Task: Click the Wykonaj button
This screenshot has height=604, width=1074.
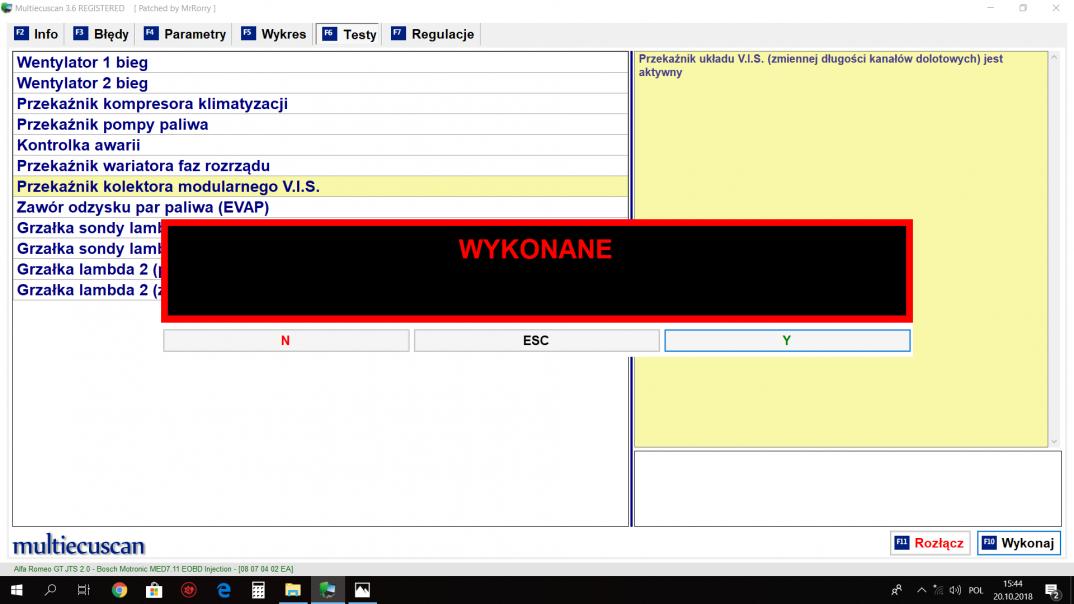Action: pyautogui.click(x=1019, y=543)
